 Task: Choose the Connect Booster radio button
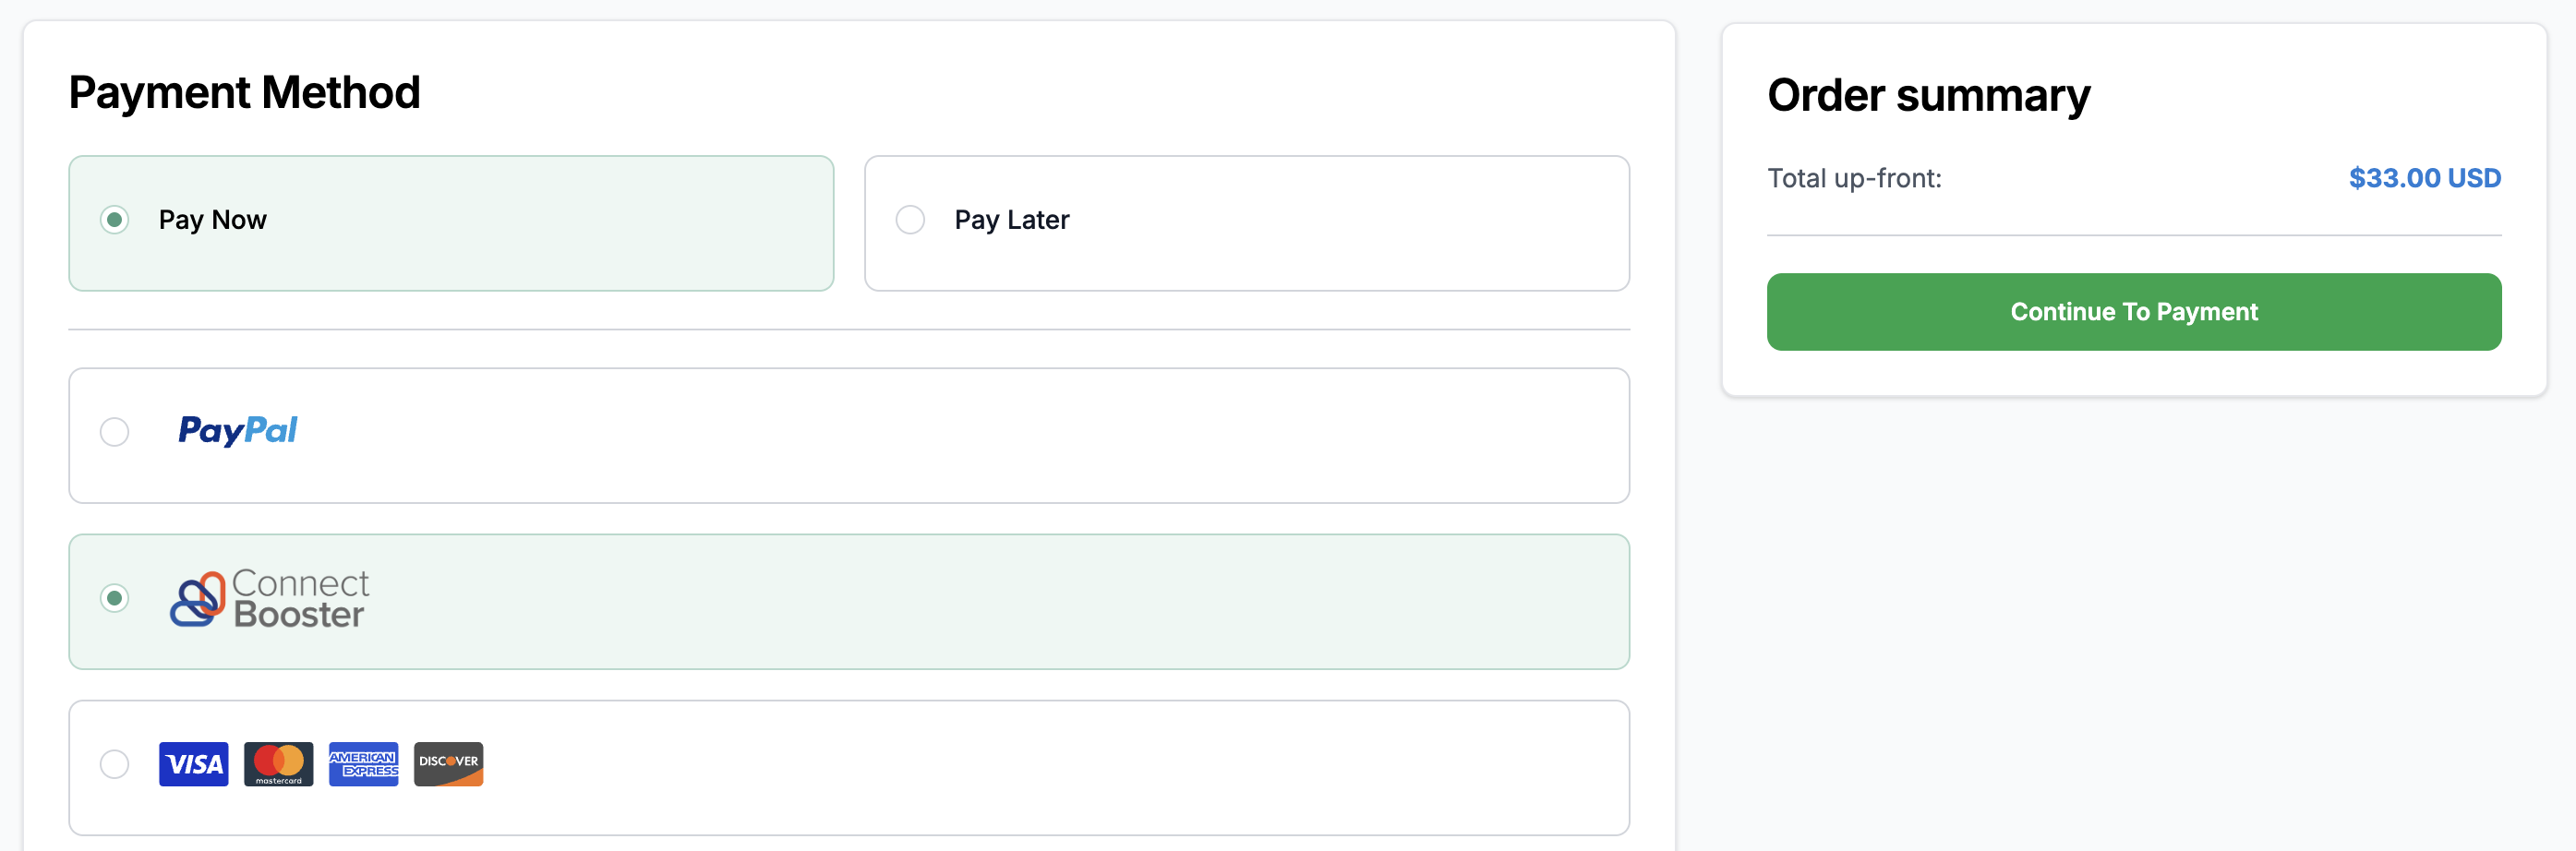point(115,598)
